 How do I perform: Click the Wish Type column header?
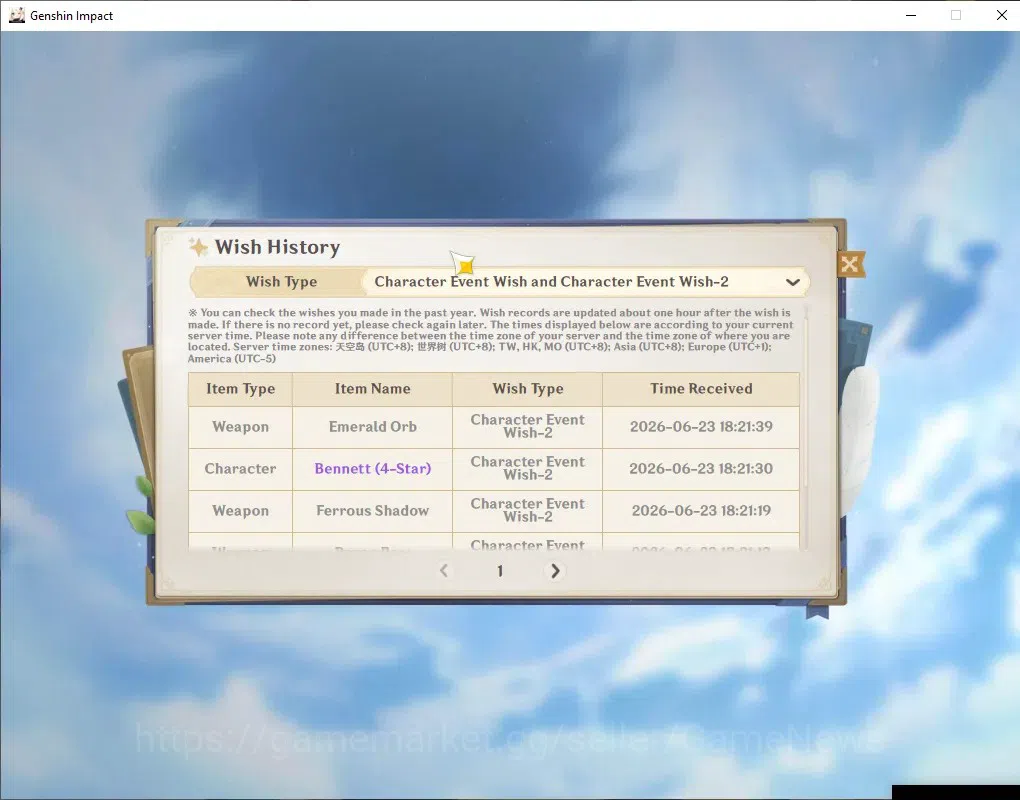pos(528,389)
